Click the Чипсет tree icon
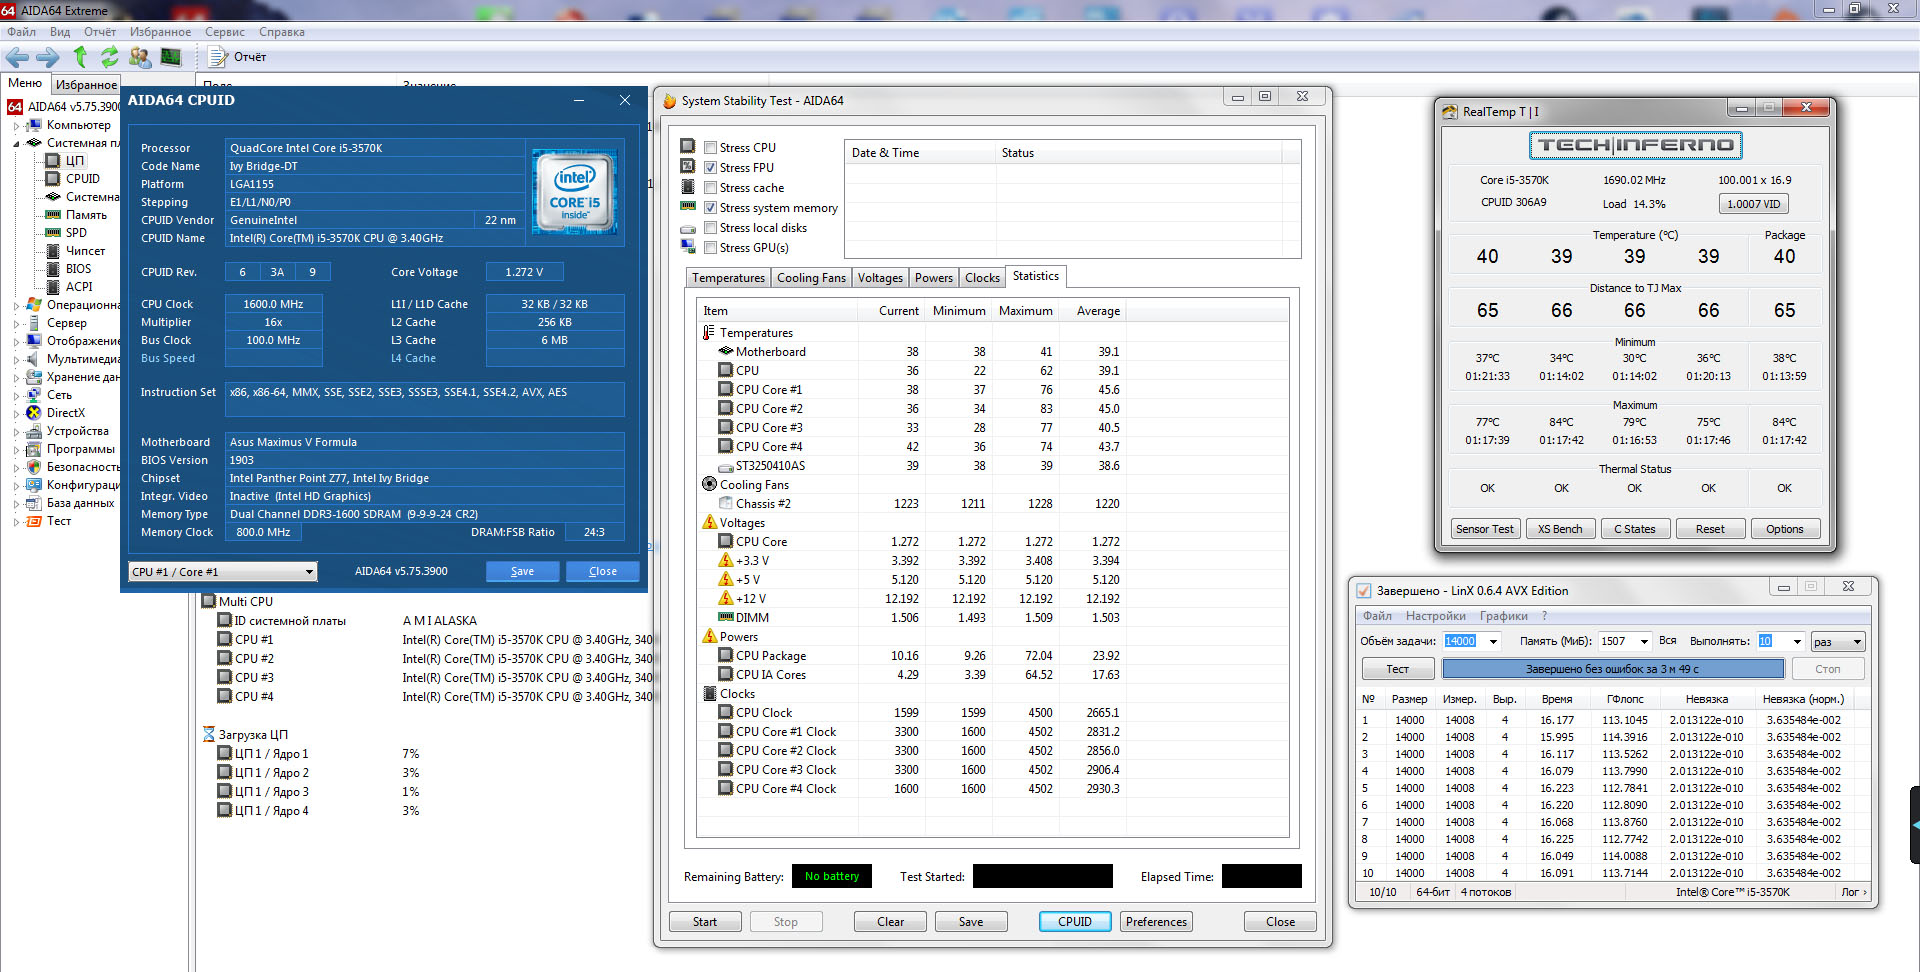The image size is (1920, 972). click(53, 251)
